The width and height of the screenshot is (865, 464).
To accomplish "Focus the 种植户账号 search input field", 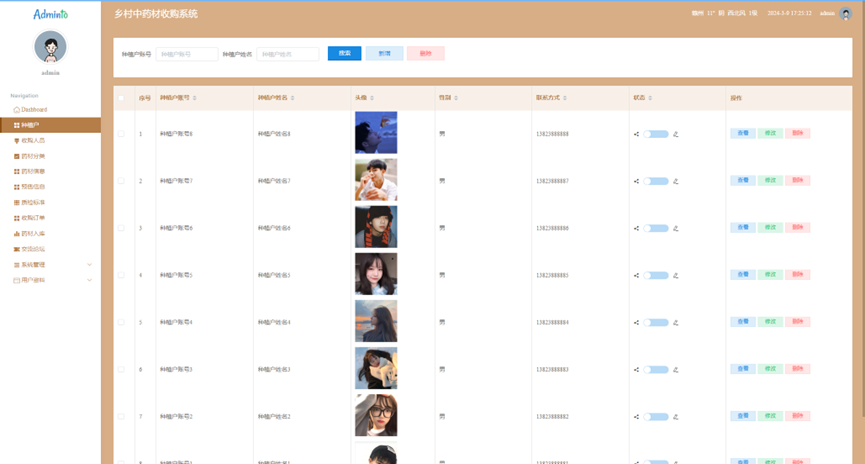I will [x=187, y=54].
